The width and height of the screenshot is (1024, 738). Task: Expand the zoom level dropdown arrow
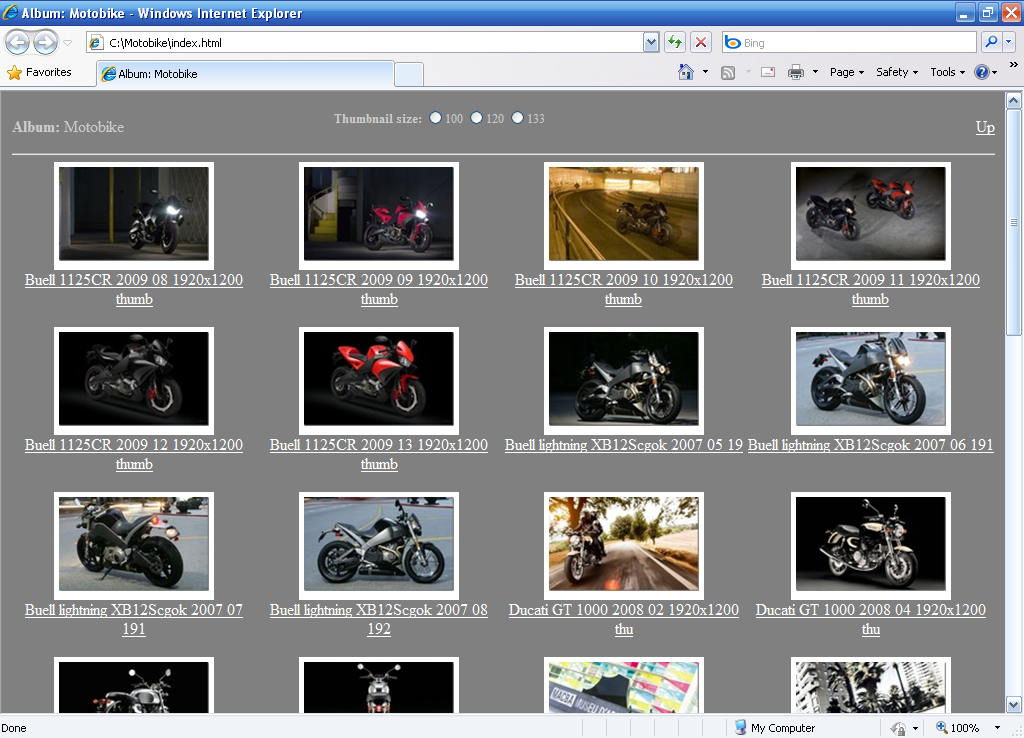pos(997,728)
